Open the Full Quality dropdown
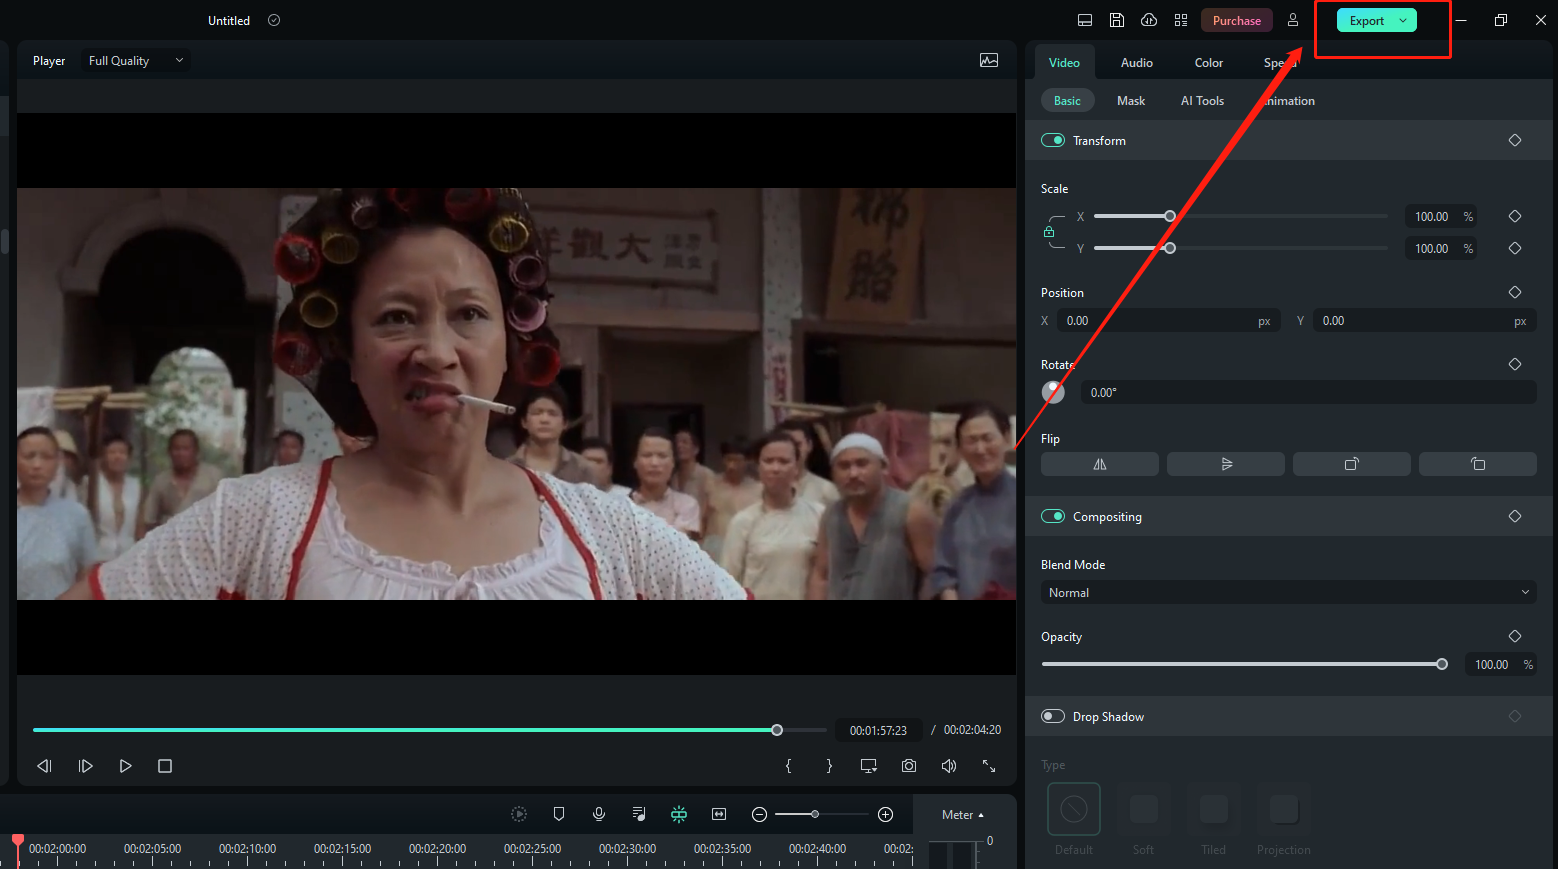 click(136, 61)
